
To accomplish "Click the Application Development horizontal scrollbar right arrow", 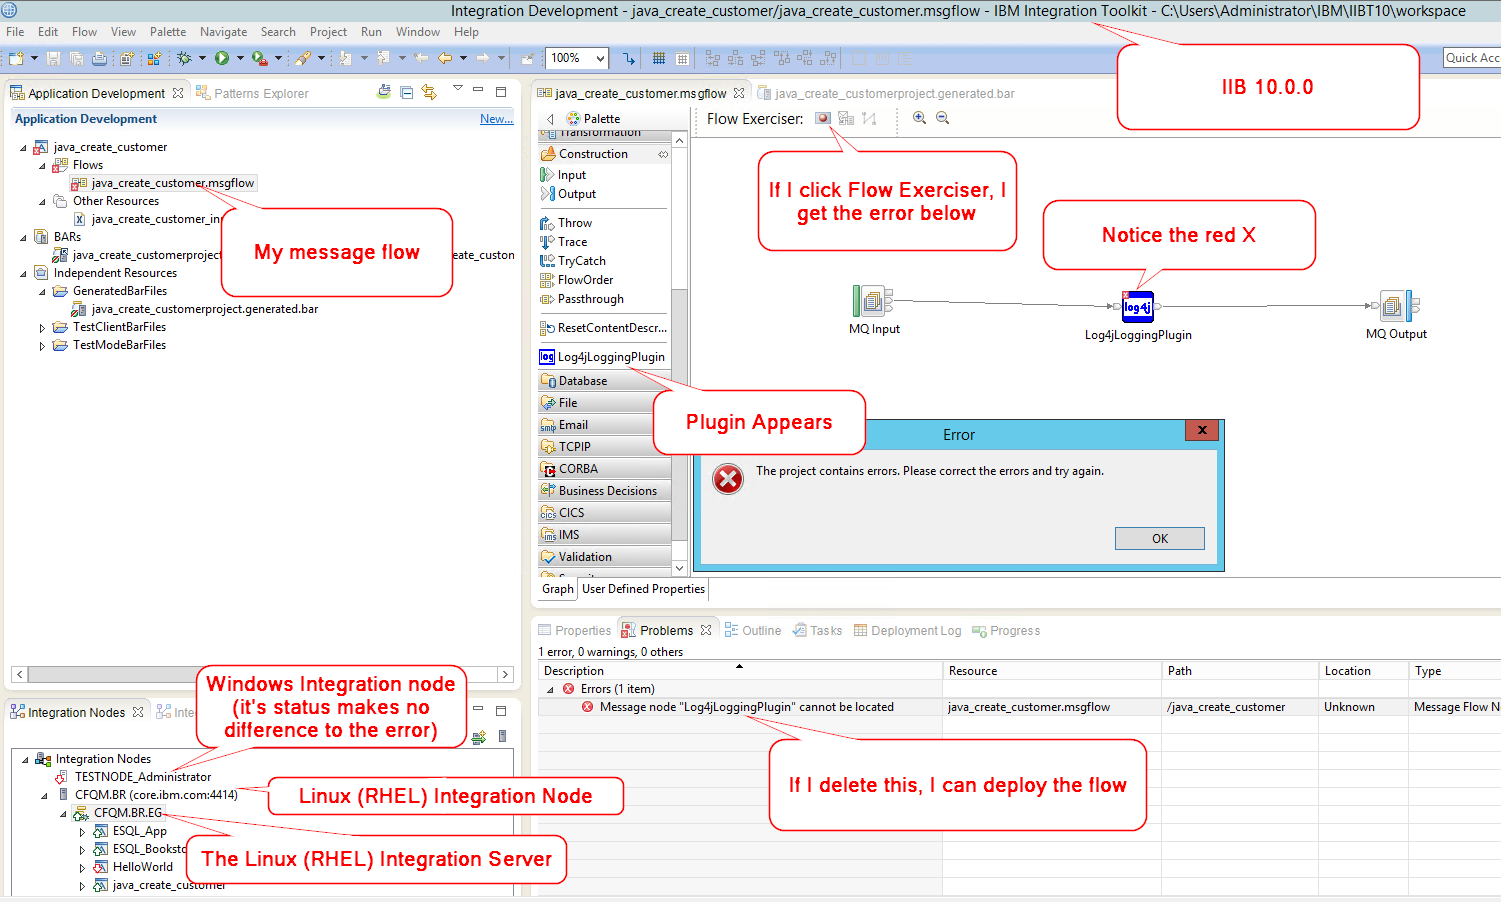I will 505,675.
